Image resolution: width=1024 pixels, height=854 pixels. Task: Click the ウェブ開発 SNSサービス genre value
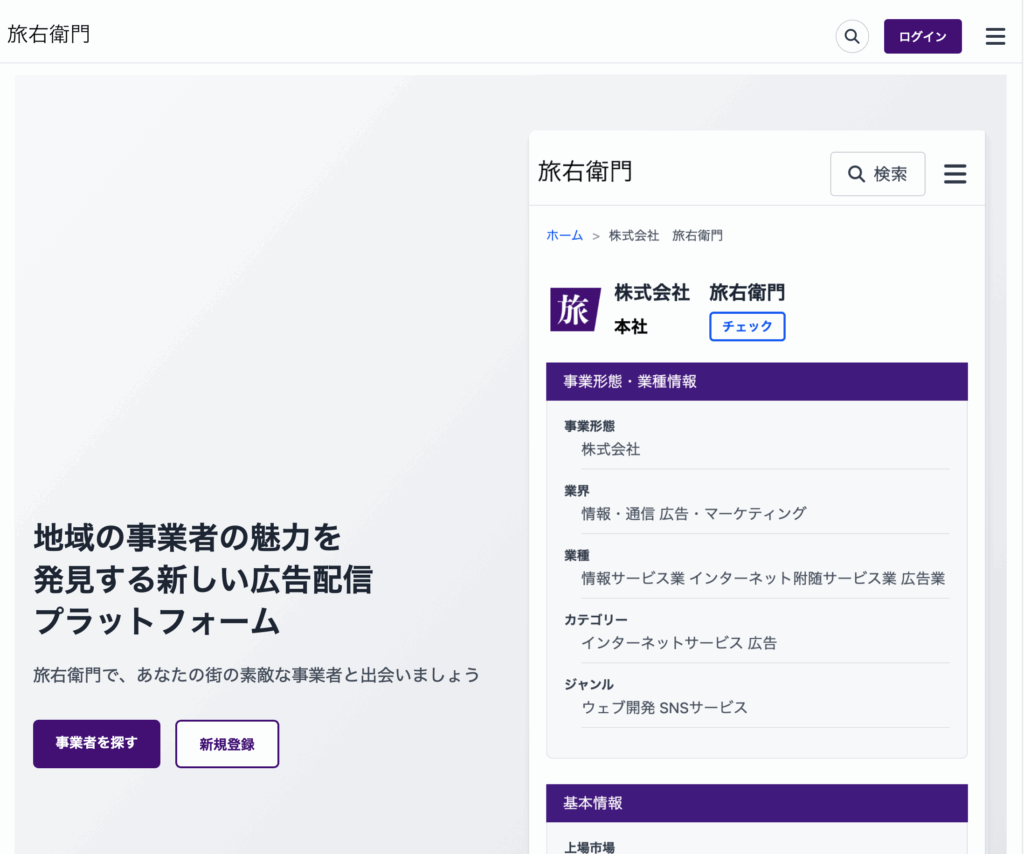[664, 707]
